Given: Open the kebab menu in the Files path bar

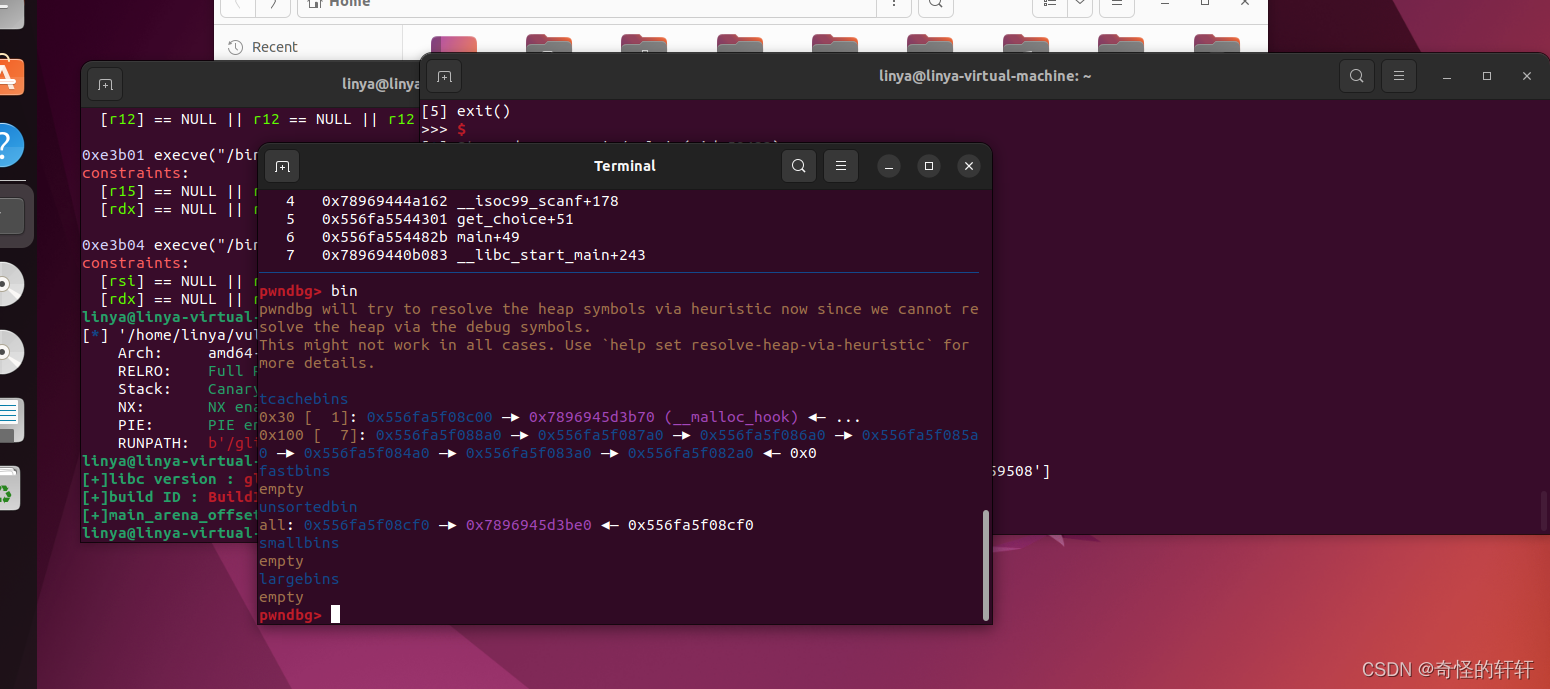Looking at the screenshot, I should coord(893,5).
